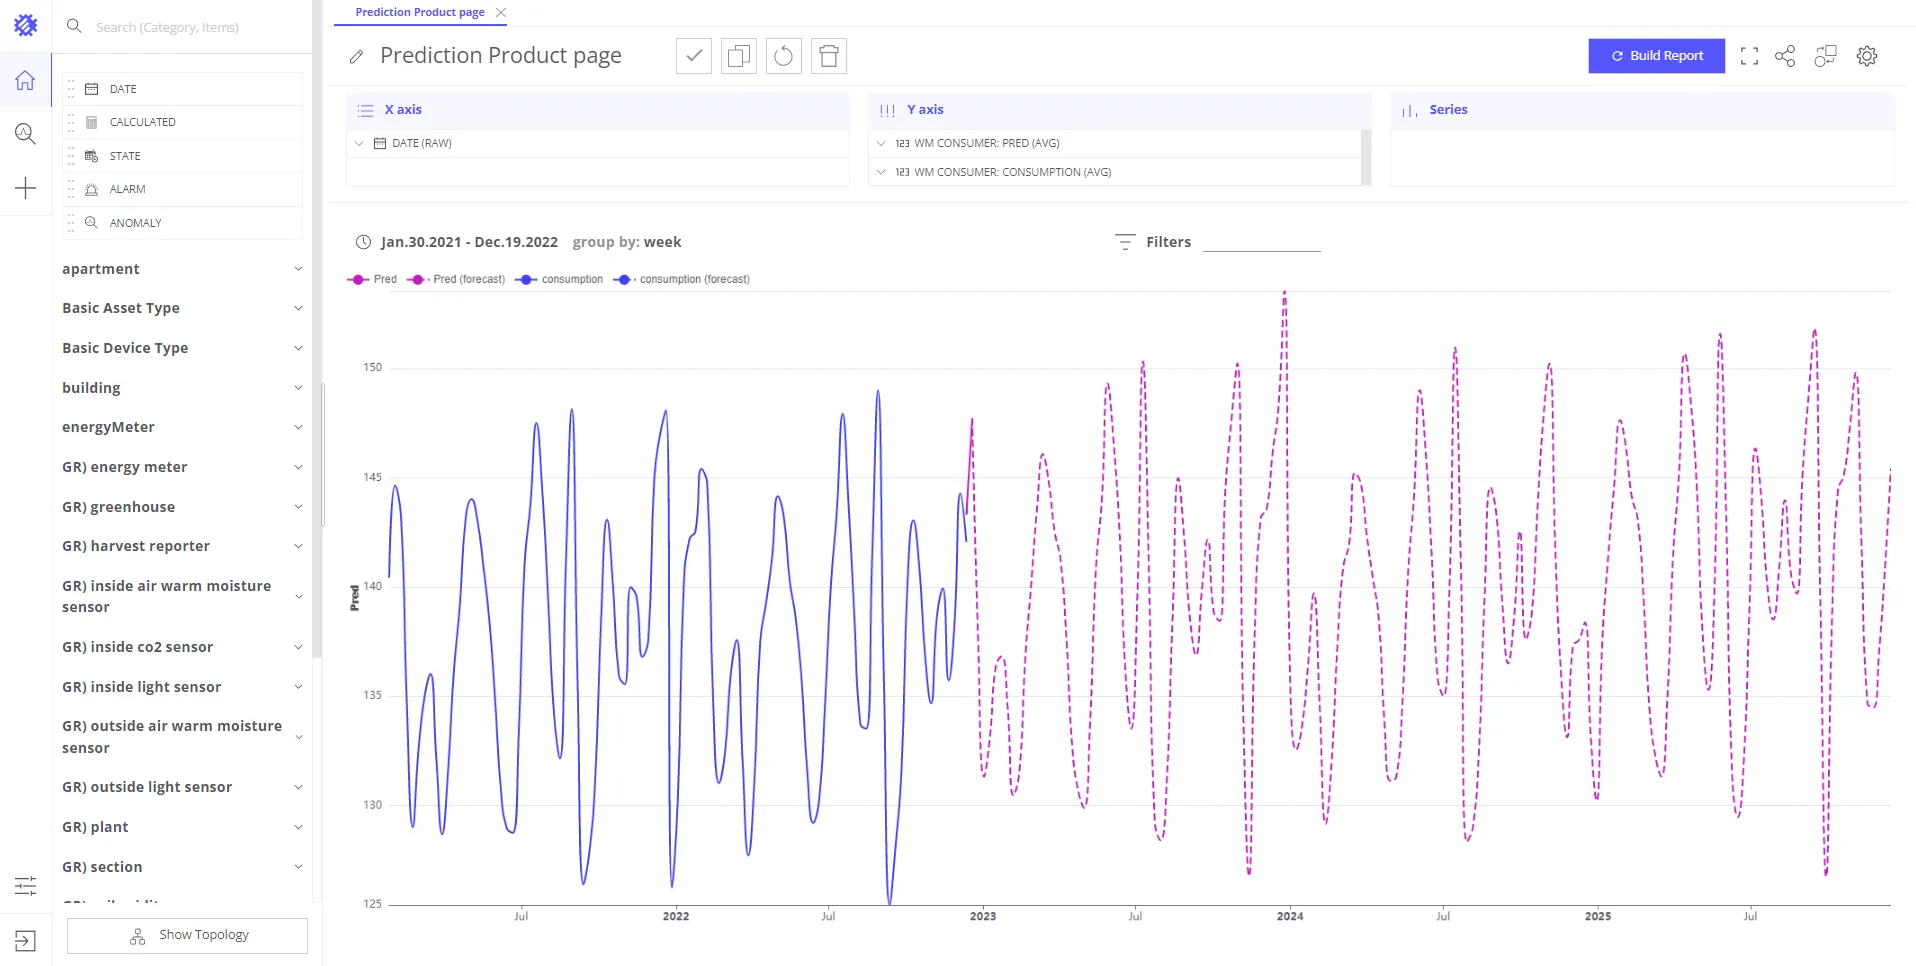Click the reset refresh toolbar button
Viewport: 1916px width, 966px height.
pyautogui.click(x=784, y=56)
